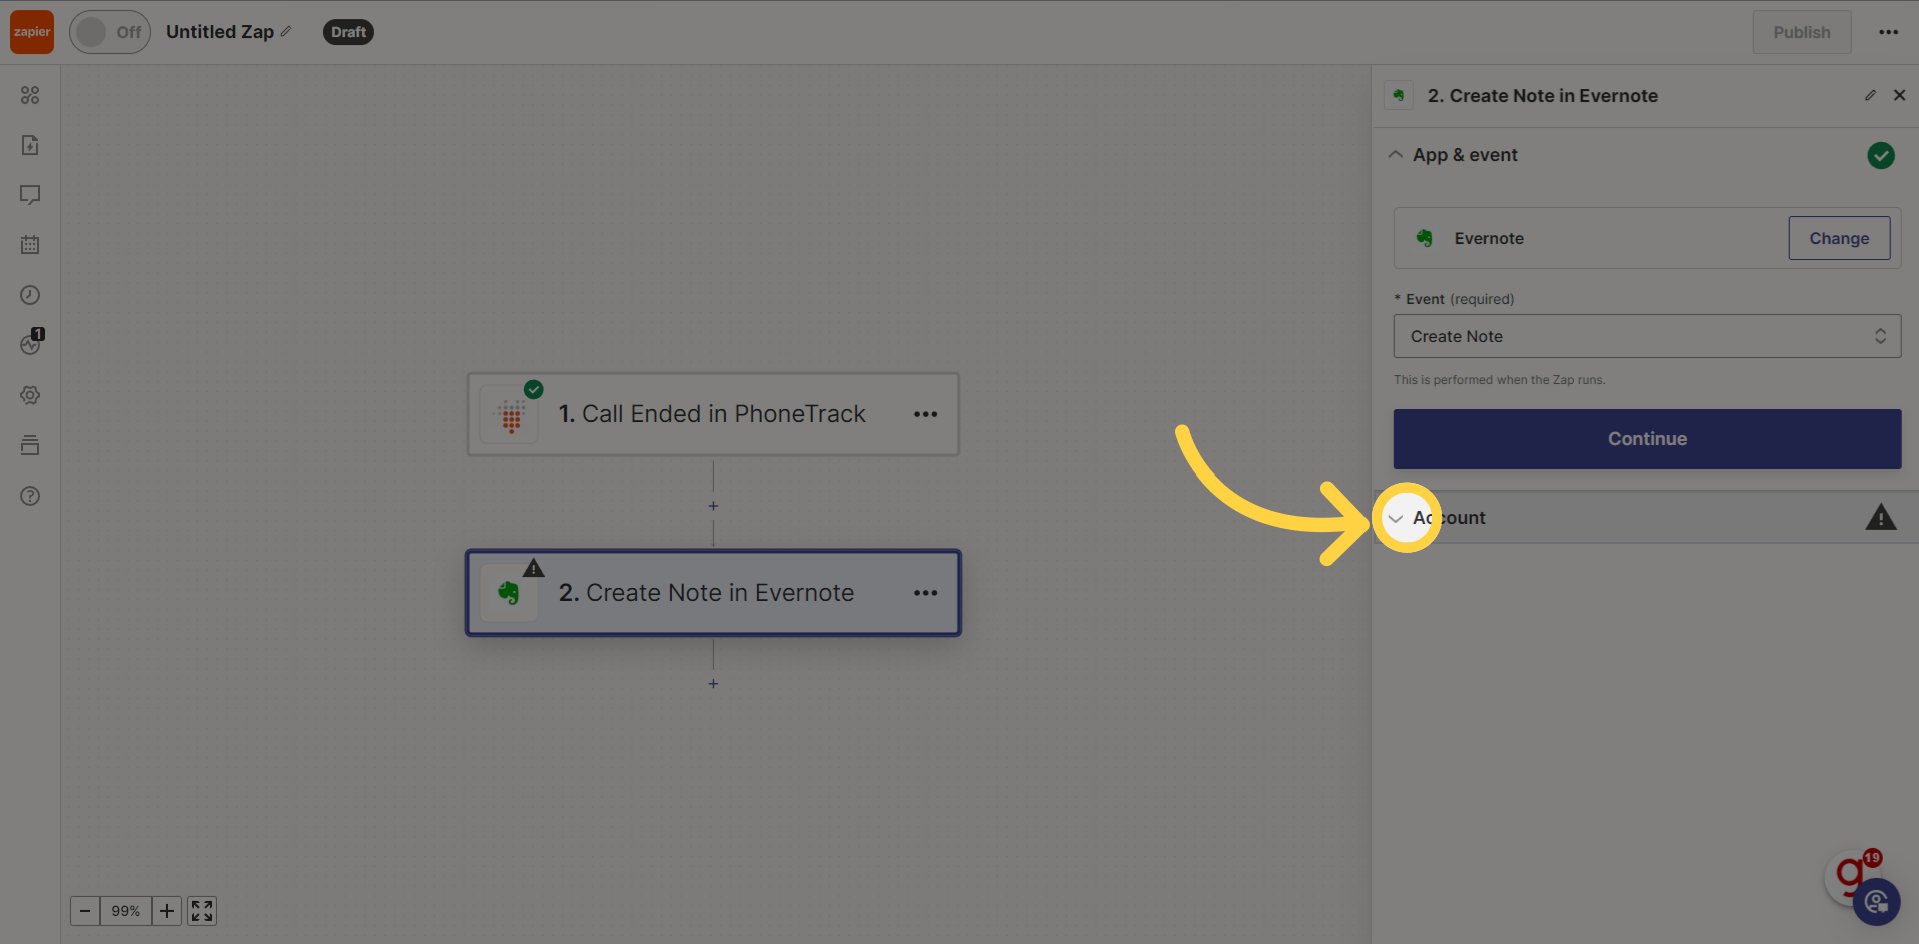Screen dimensions: 1919x944
Task: Open the activity icon with notification badge
Action: click(31, 343)
